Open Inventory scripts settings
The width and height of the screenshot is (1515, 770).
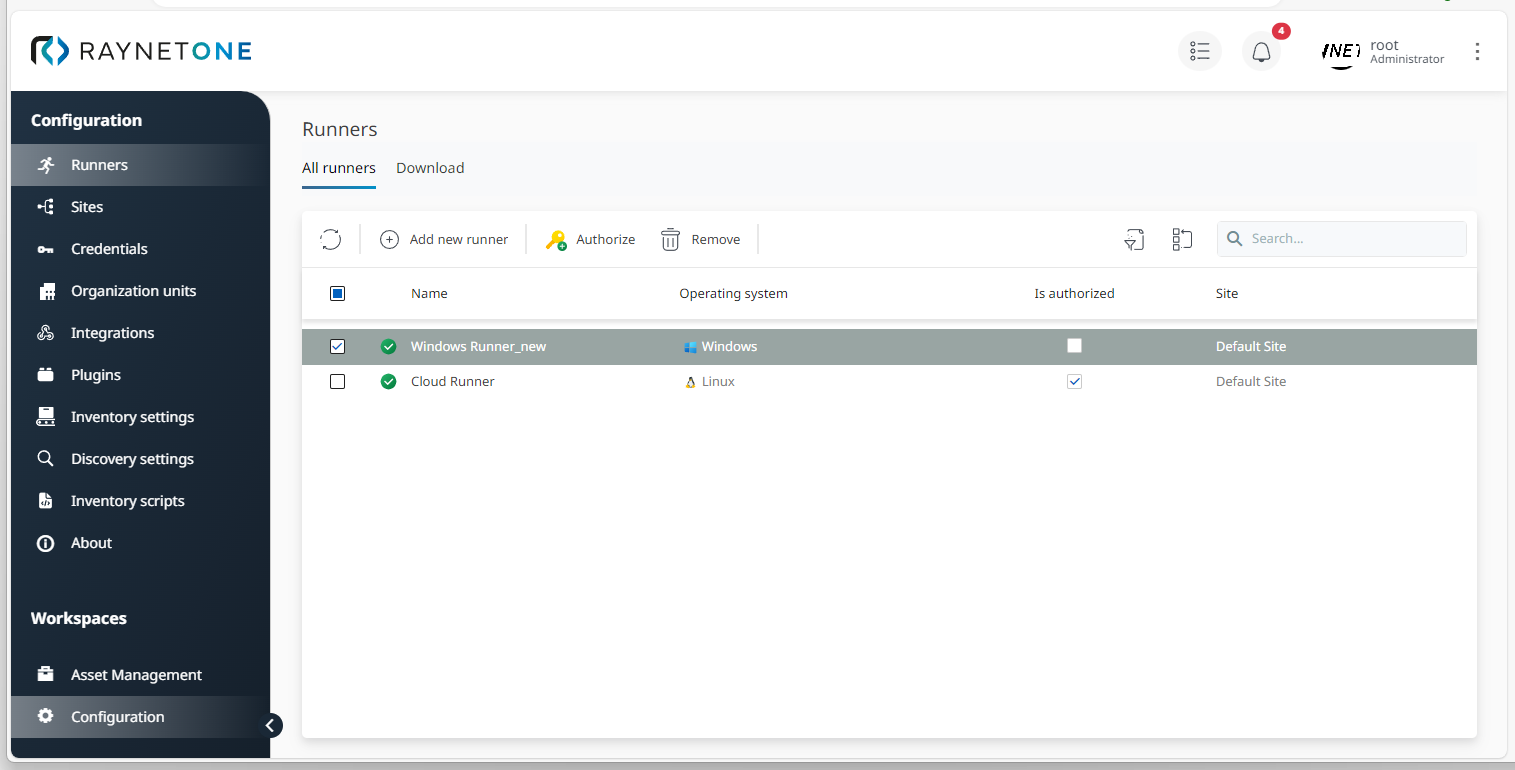click(x=127, y=500)
